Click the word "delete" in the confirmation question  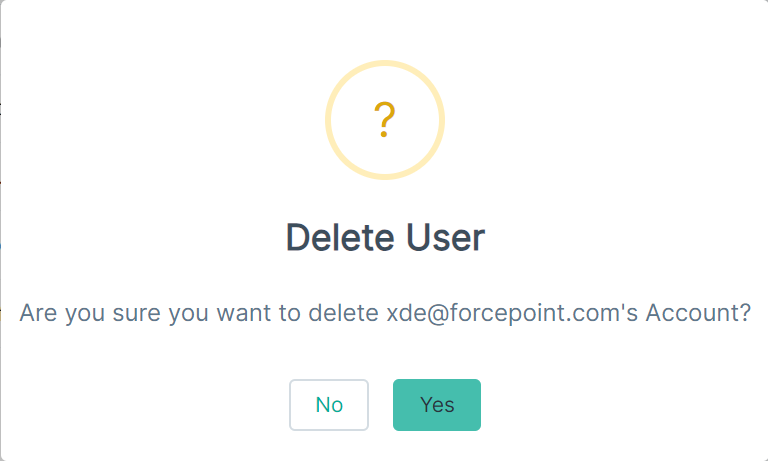(343, 313)
